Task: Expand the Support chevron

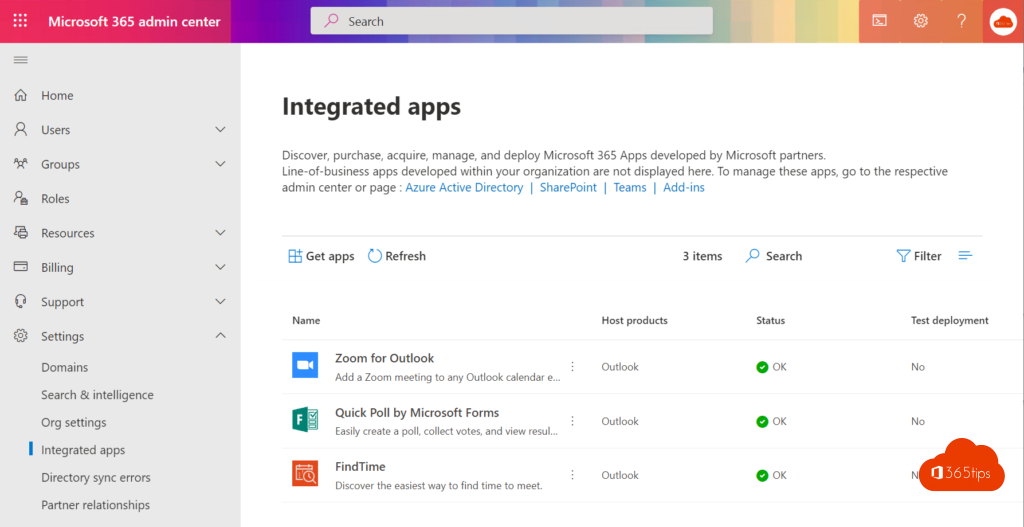Action: (221, 302)
